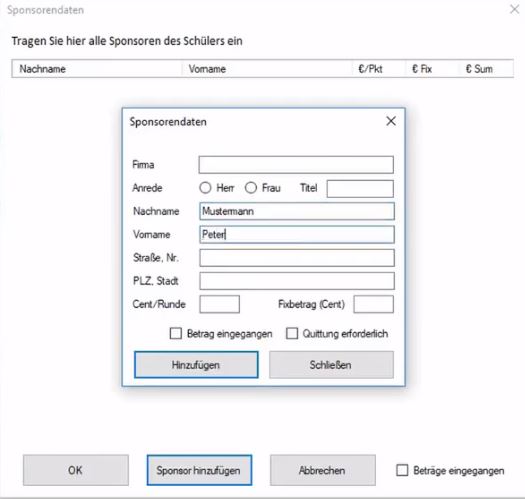Click the Hinzufügen button
The image size is (525, 499).
(x=196, y=365)
